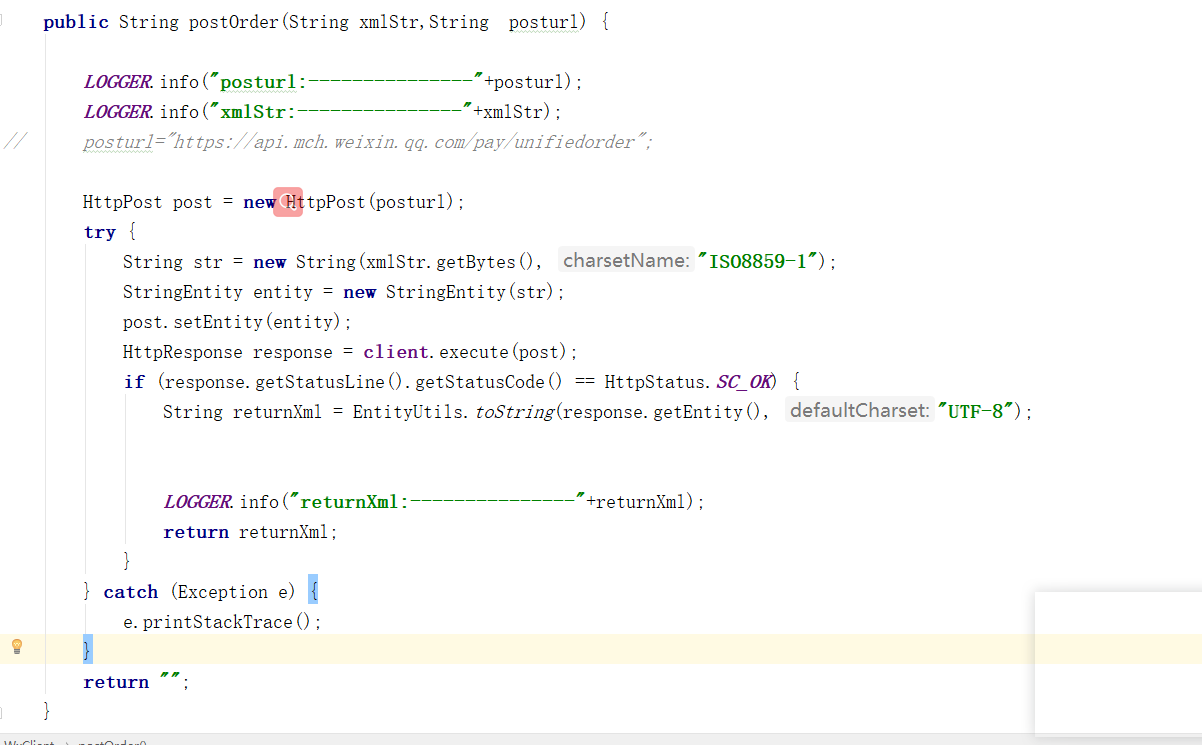The height and width of the screenshot is (745, 1202).
Task: Click the LOGGER field reference on first info line
Action: click(x=117, y=81)
